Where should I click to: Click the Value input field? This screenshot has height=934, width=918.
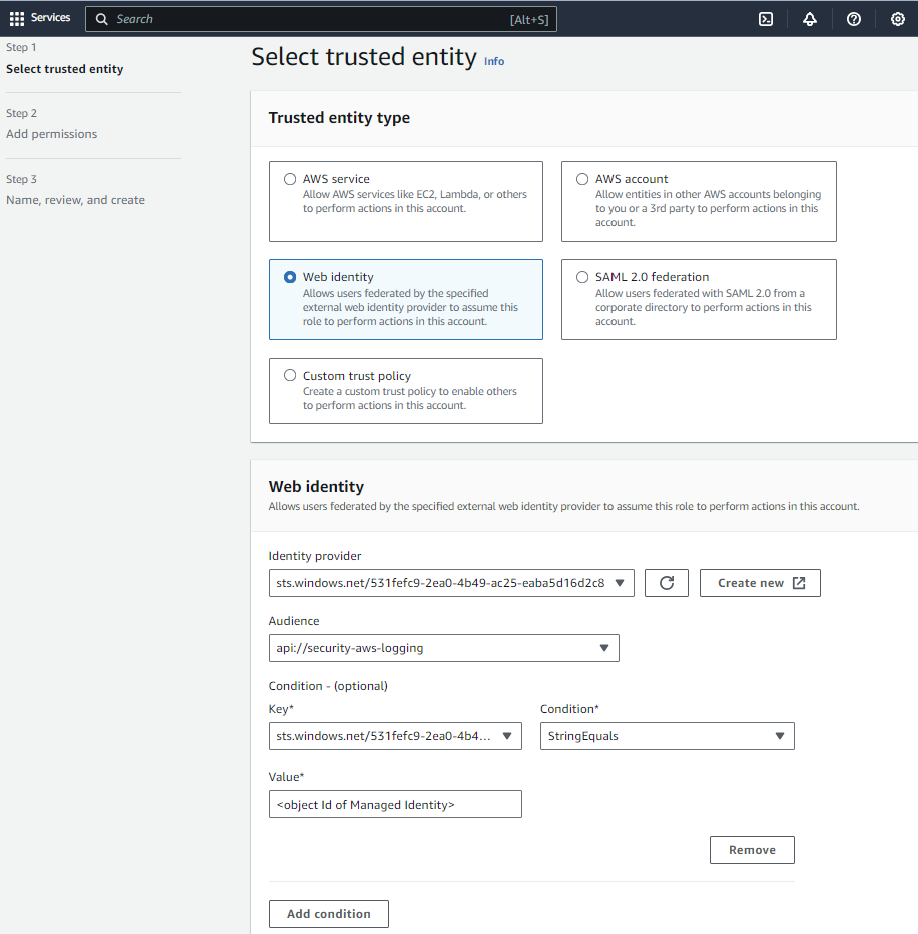[x=395, y=804]
